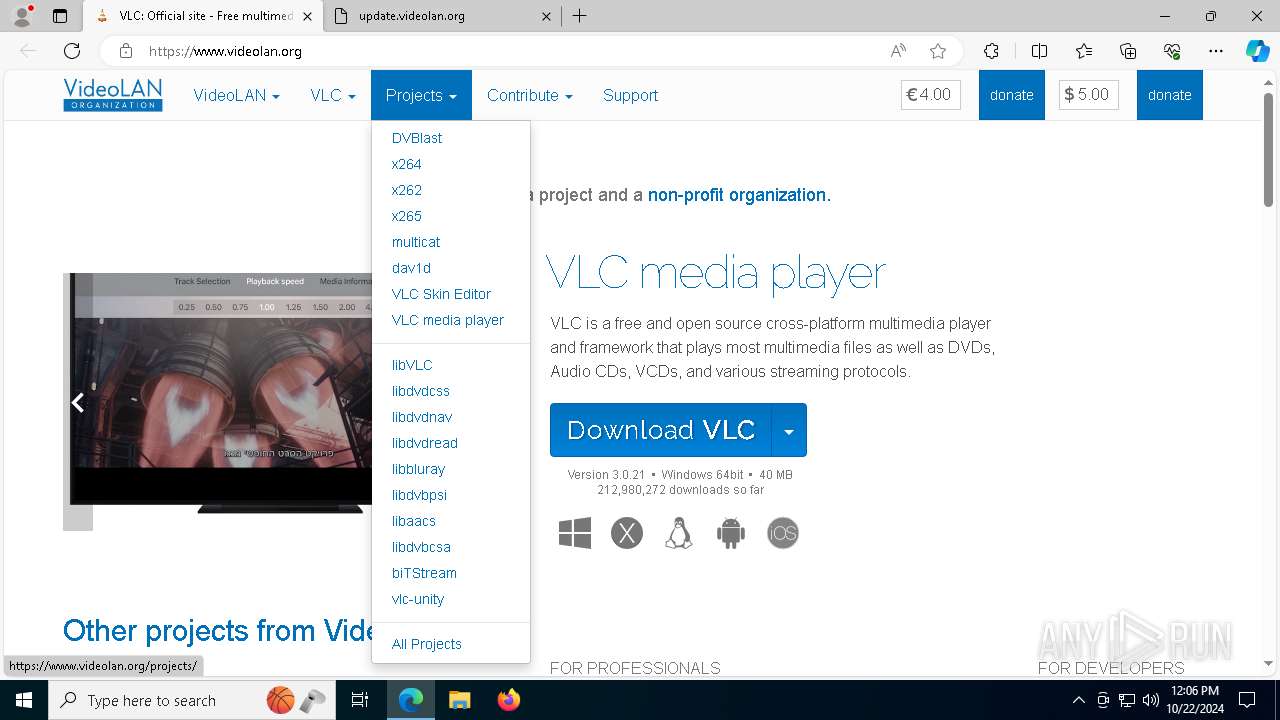This screenshot has height=720, width=1280.
Task: Open the volume control in system tray
Action: pyautogui.click(x=1150, y=700)
